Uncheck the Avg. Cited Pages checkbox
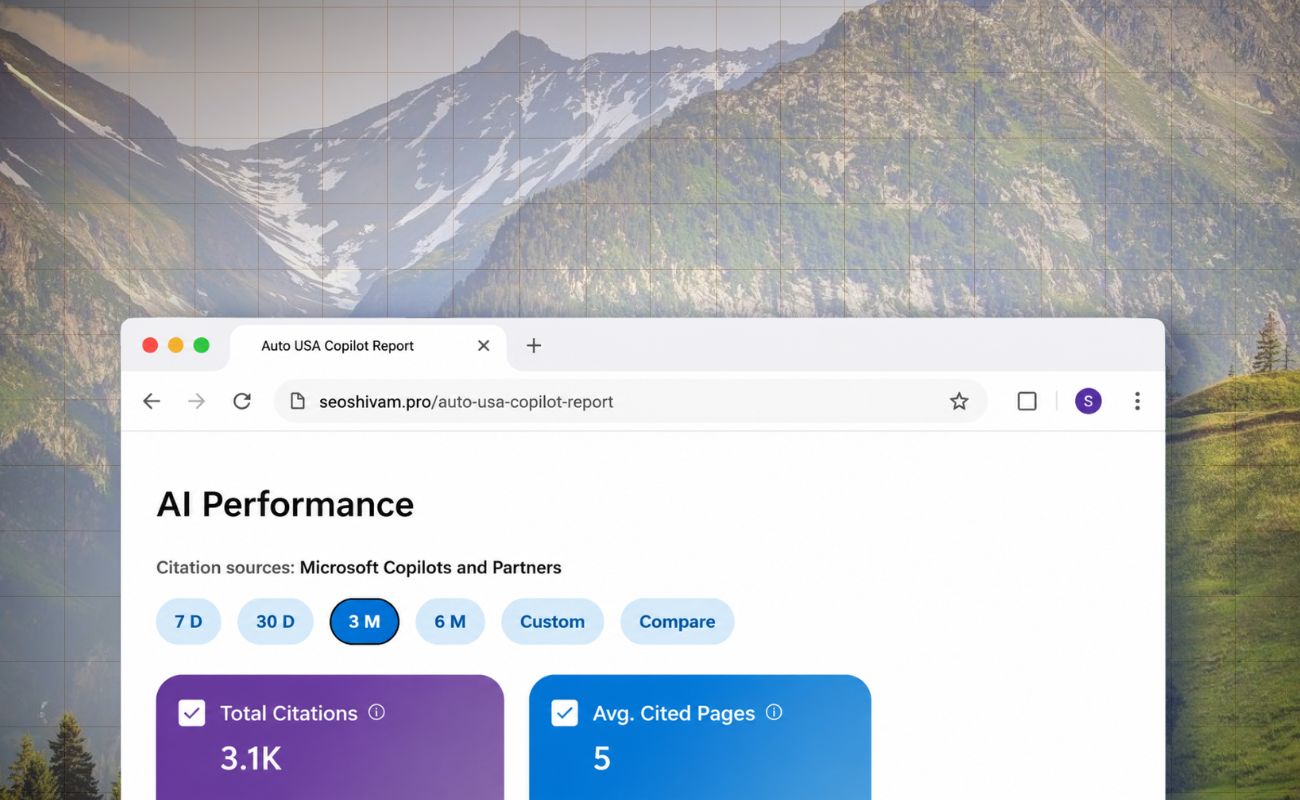 565,713
